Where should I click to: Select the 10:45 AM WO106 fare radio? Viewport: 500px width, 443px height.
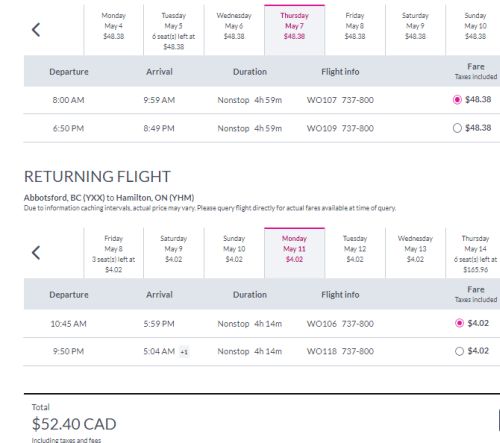click(459, 323)
